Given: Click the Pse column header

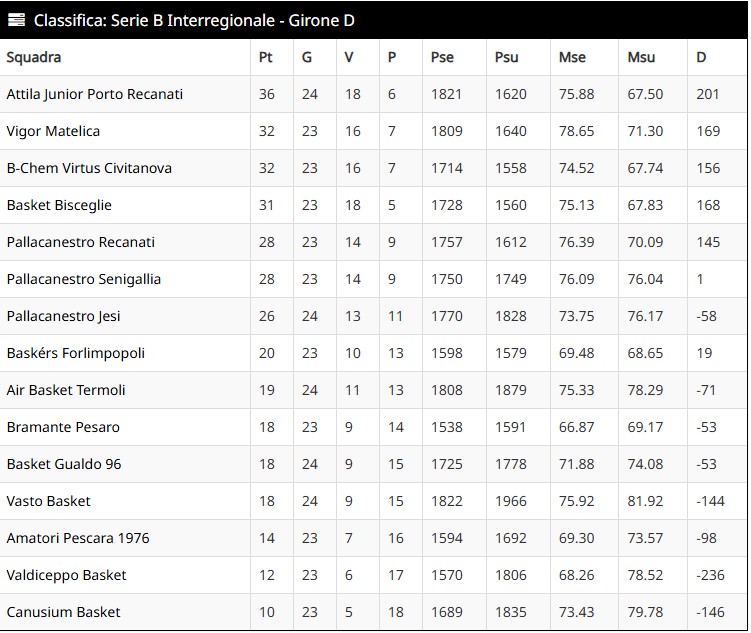Looking at the screenshot, I should click(442, 57).
